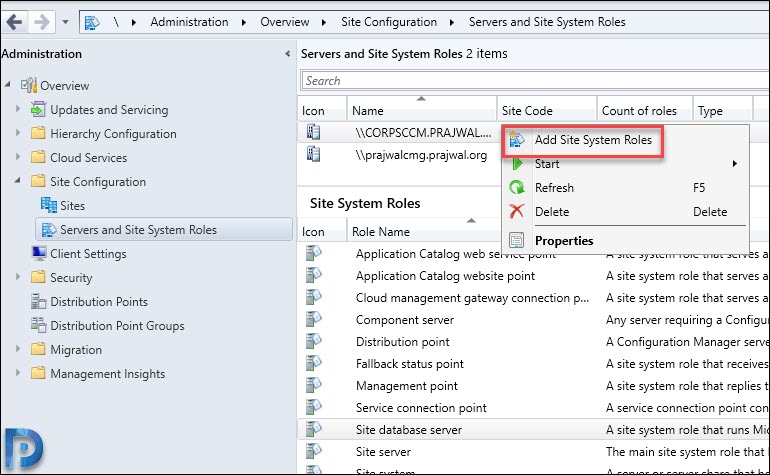Open Properties from the context menu

[625, 241]
